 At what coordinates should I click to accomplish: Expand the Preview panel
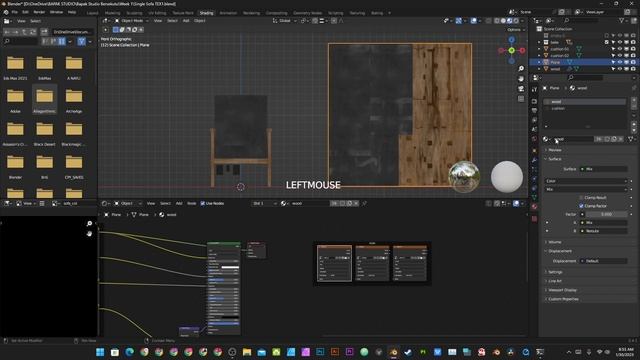tap(554, 150)
